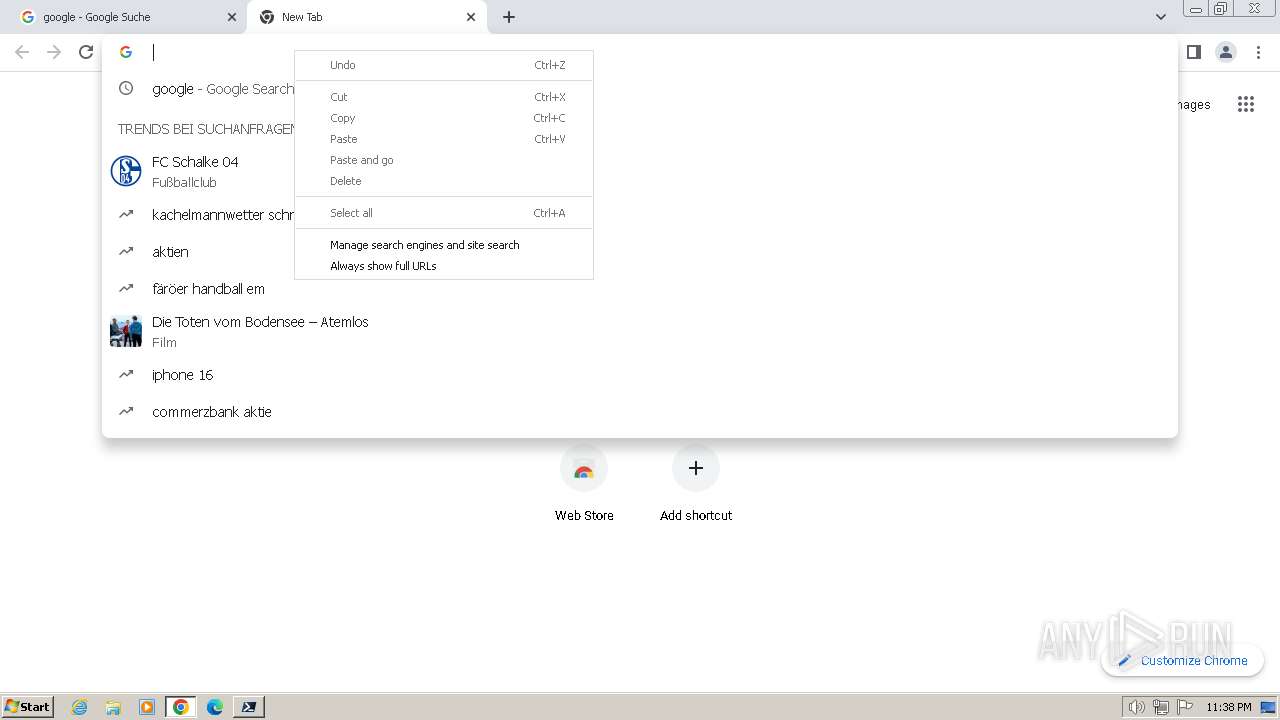This screenshot has height=720, width=1280.
Task: Close the google - Google Suche tab
Action: 232,17
